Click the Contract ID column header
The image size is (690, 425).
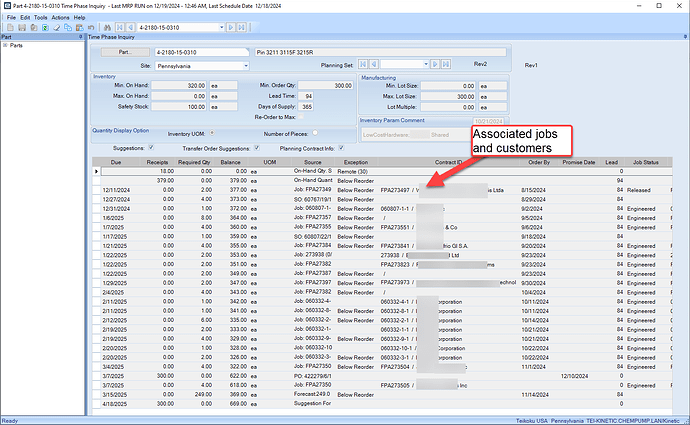pyautogui.click(x=449, y=162)
